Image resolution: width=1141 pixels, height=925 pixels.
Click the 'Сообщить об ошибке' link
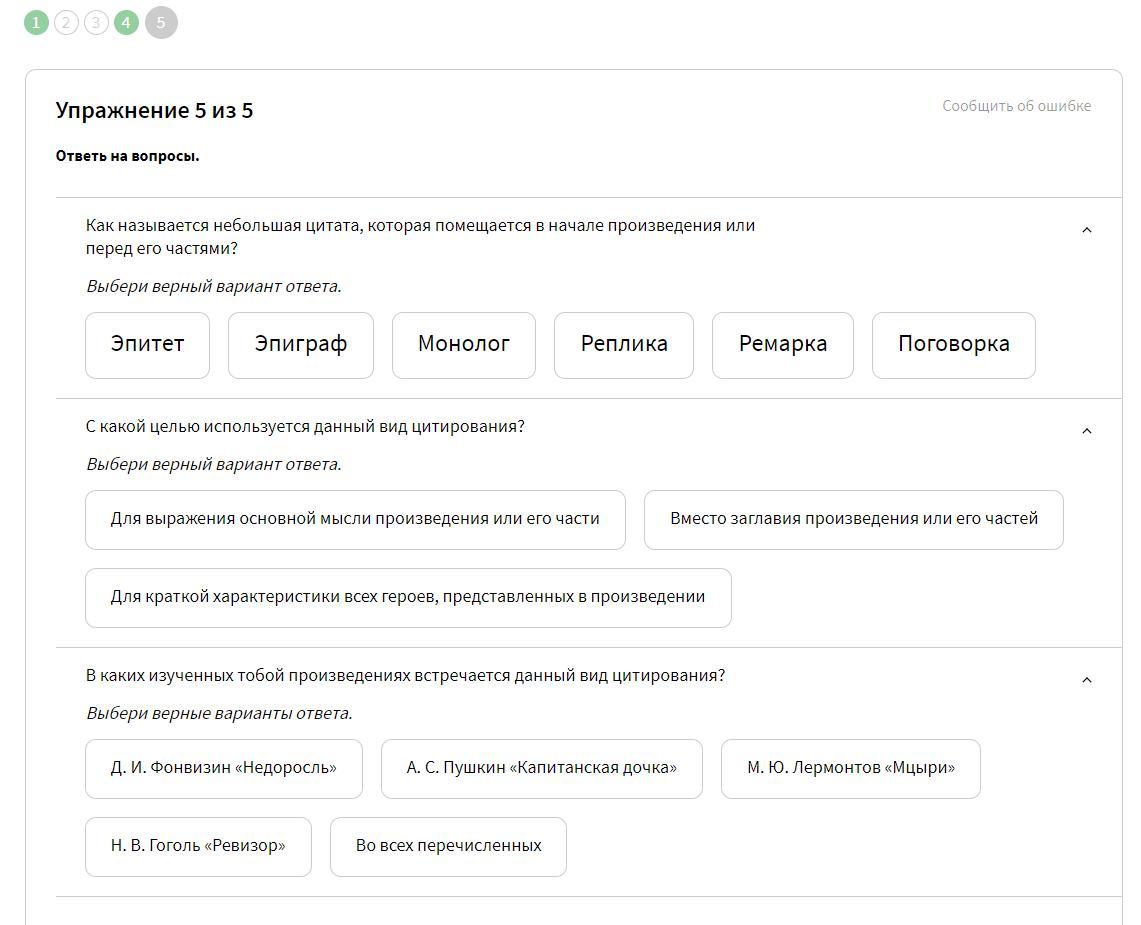click(x=1016, y=106)
